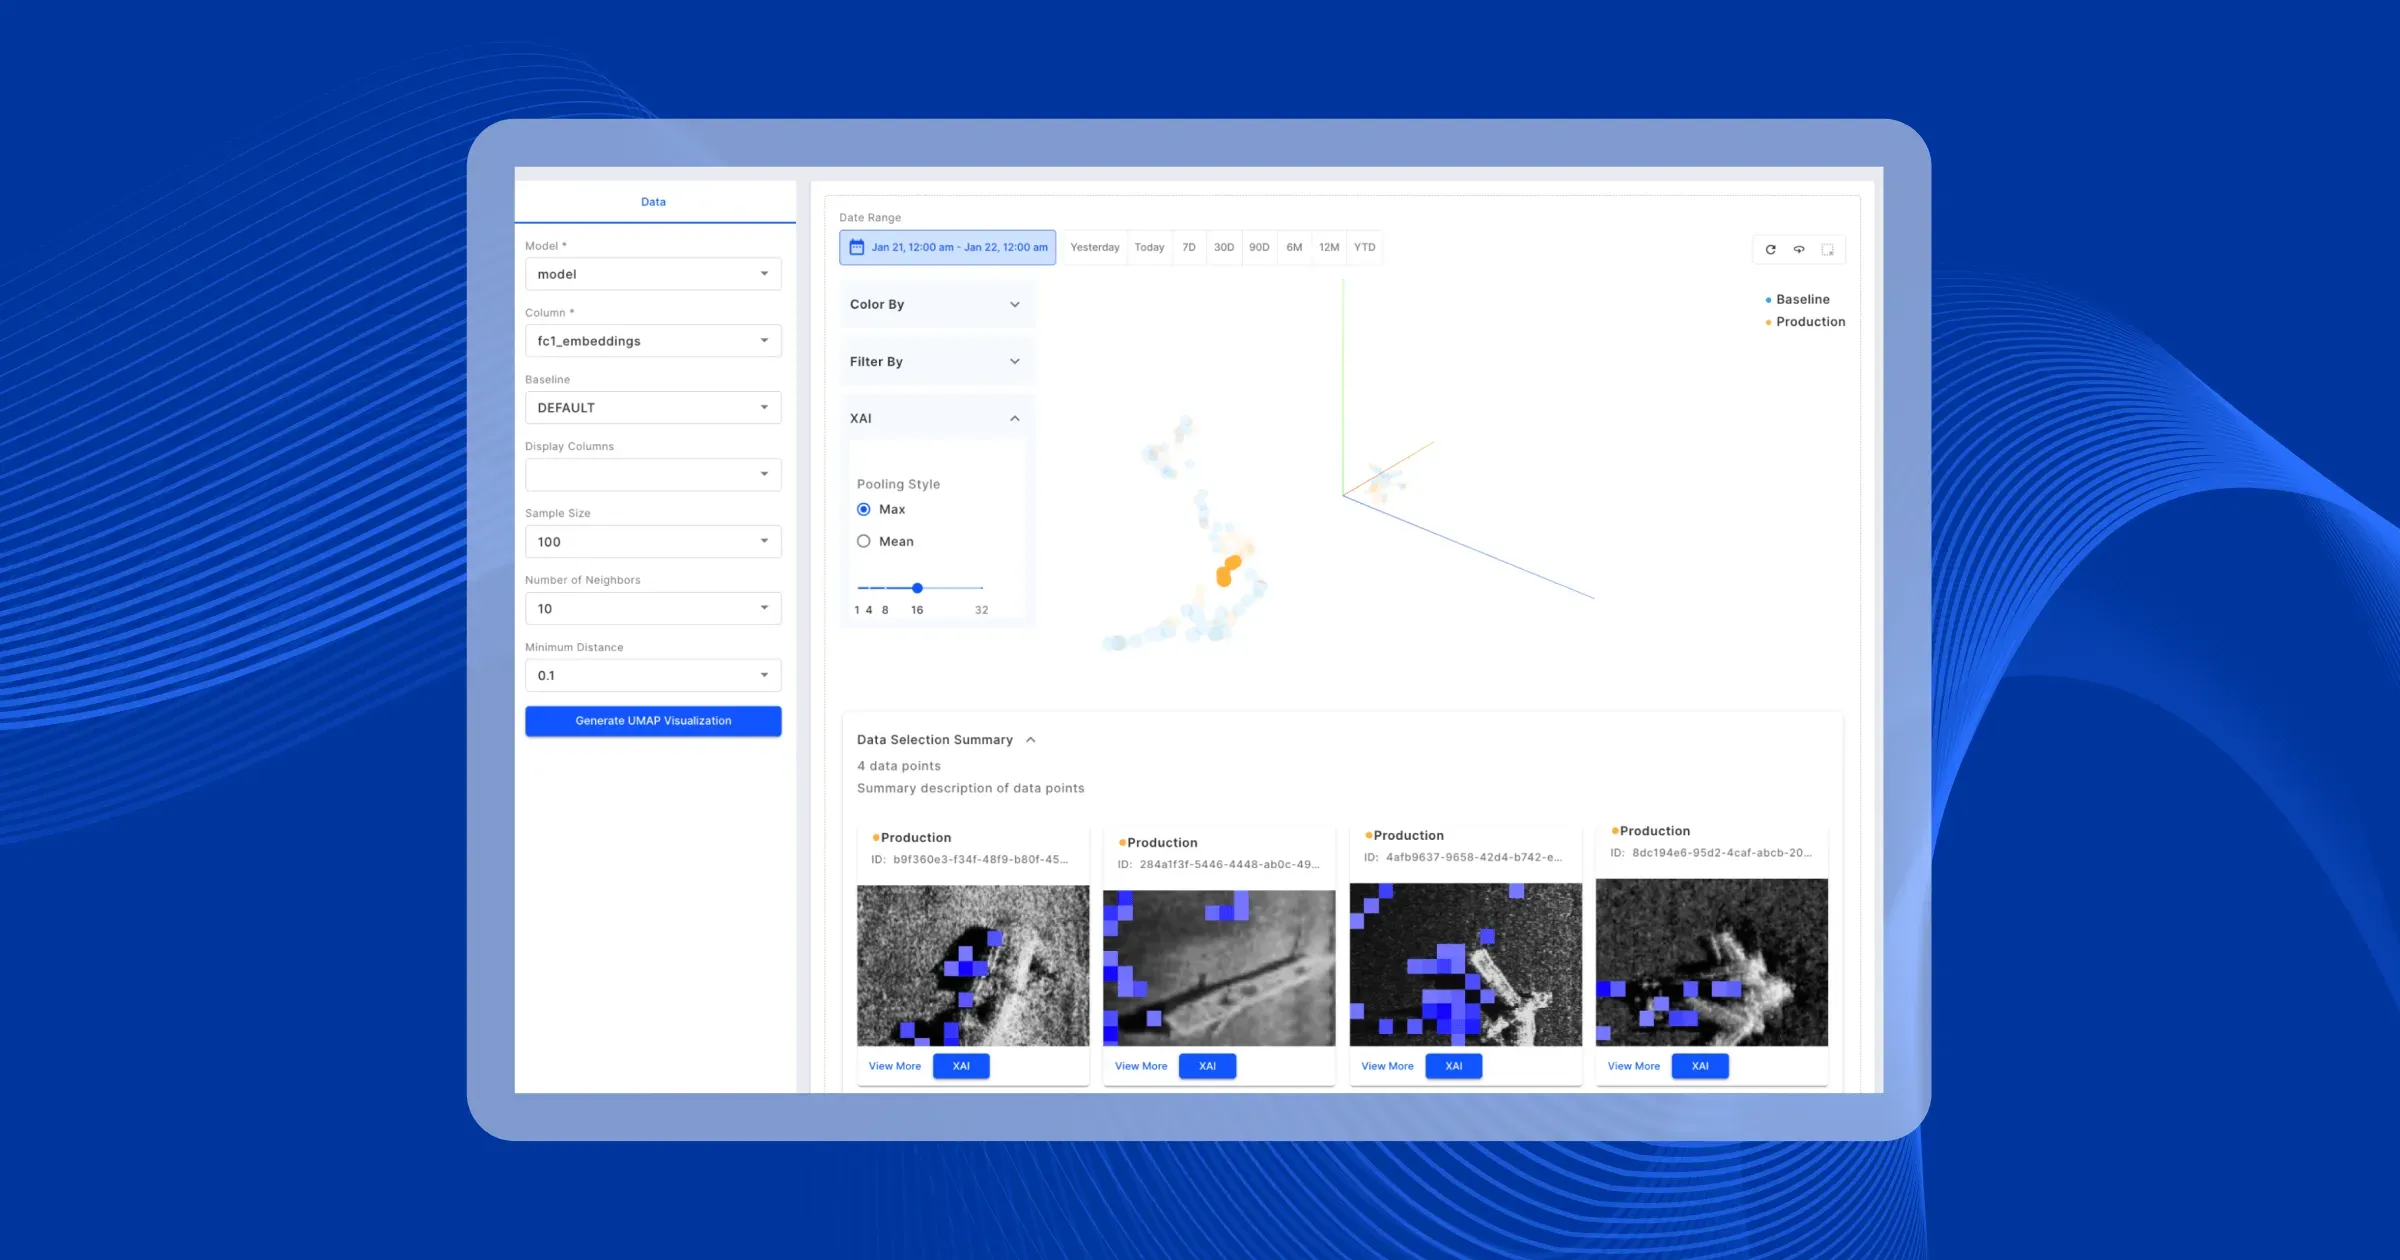Click View More on card 284a1f3f
This screenshot has height=1260, width=2400.
tap(1141, 1066)
